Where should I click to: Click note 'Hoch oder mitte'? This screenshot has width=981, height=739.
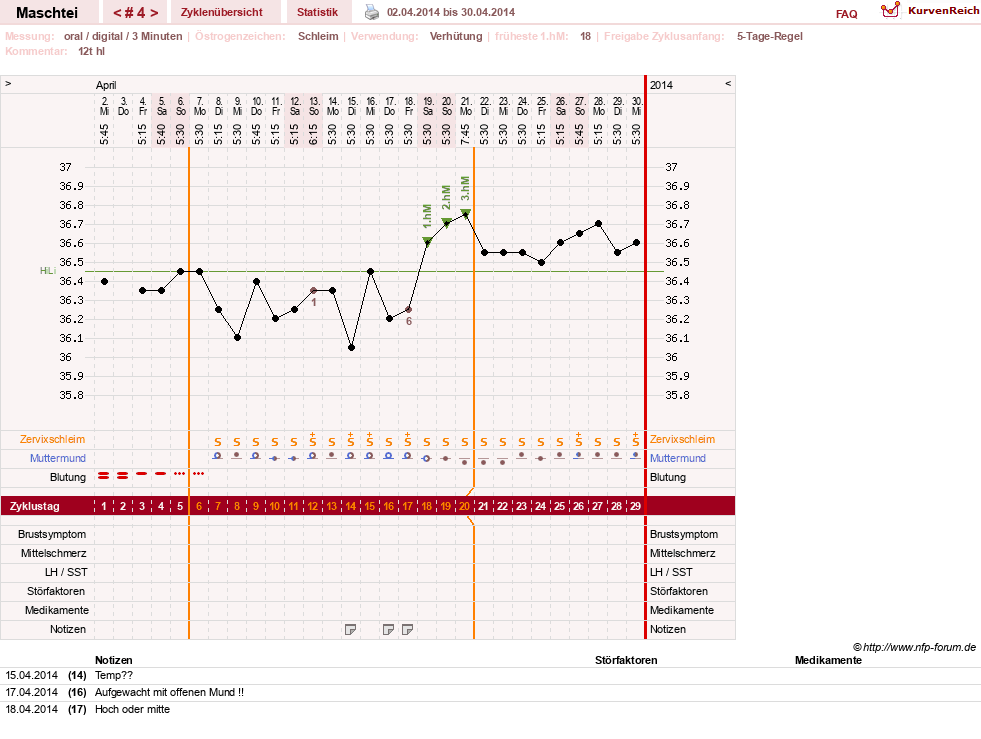(132, 709)
